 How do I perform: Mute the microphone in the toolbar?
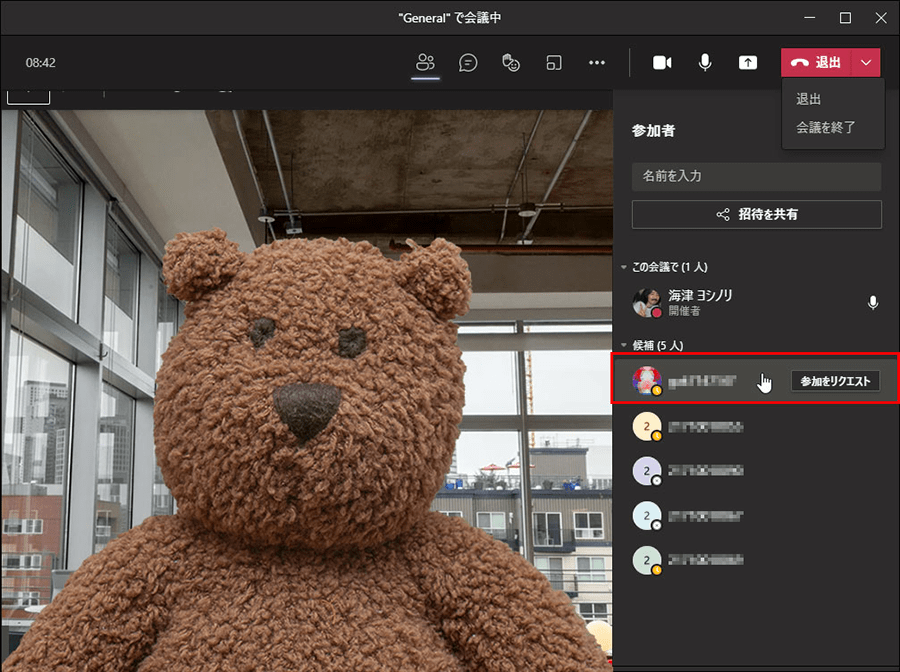(x=705, y=62)
